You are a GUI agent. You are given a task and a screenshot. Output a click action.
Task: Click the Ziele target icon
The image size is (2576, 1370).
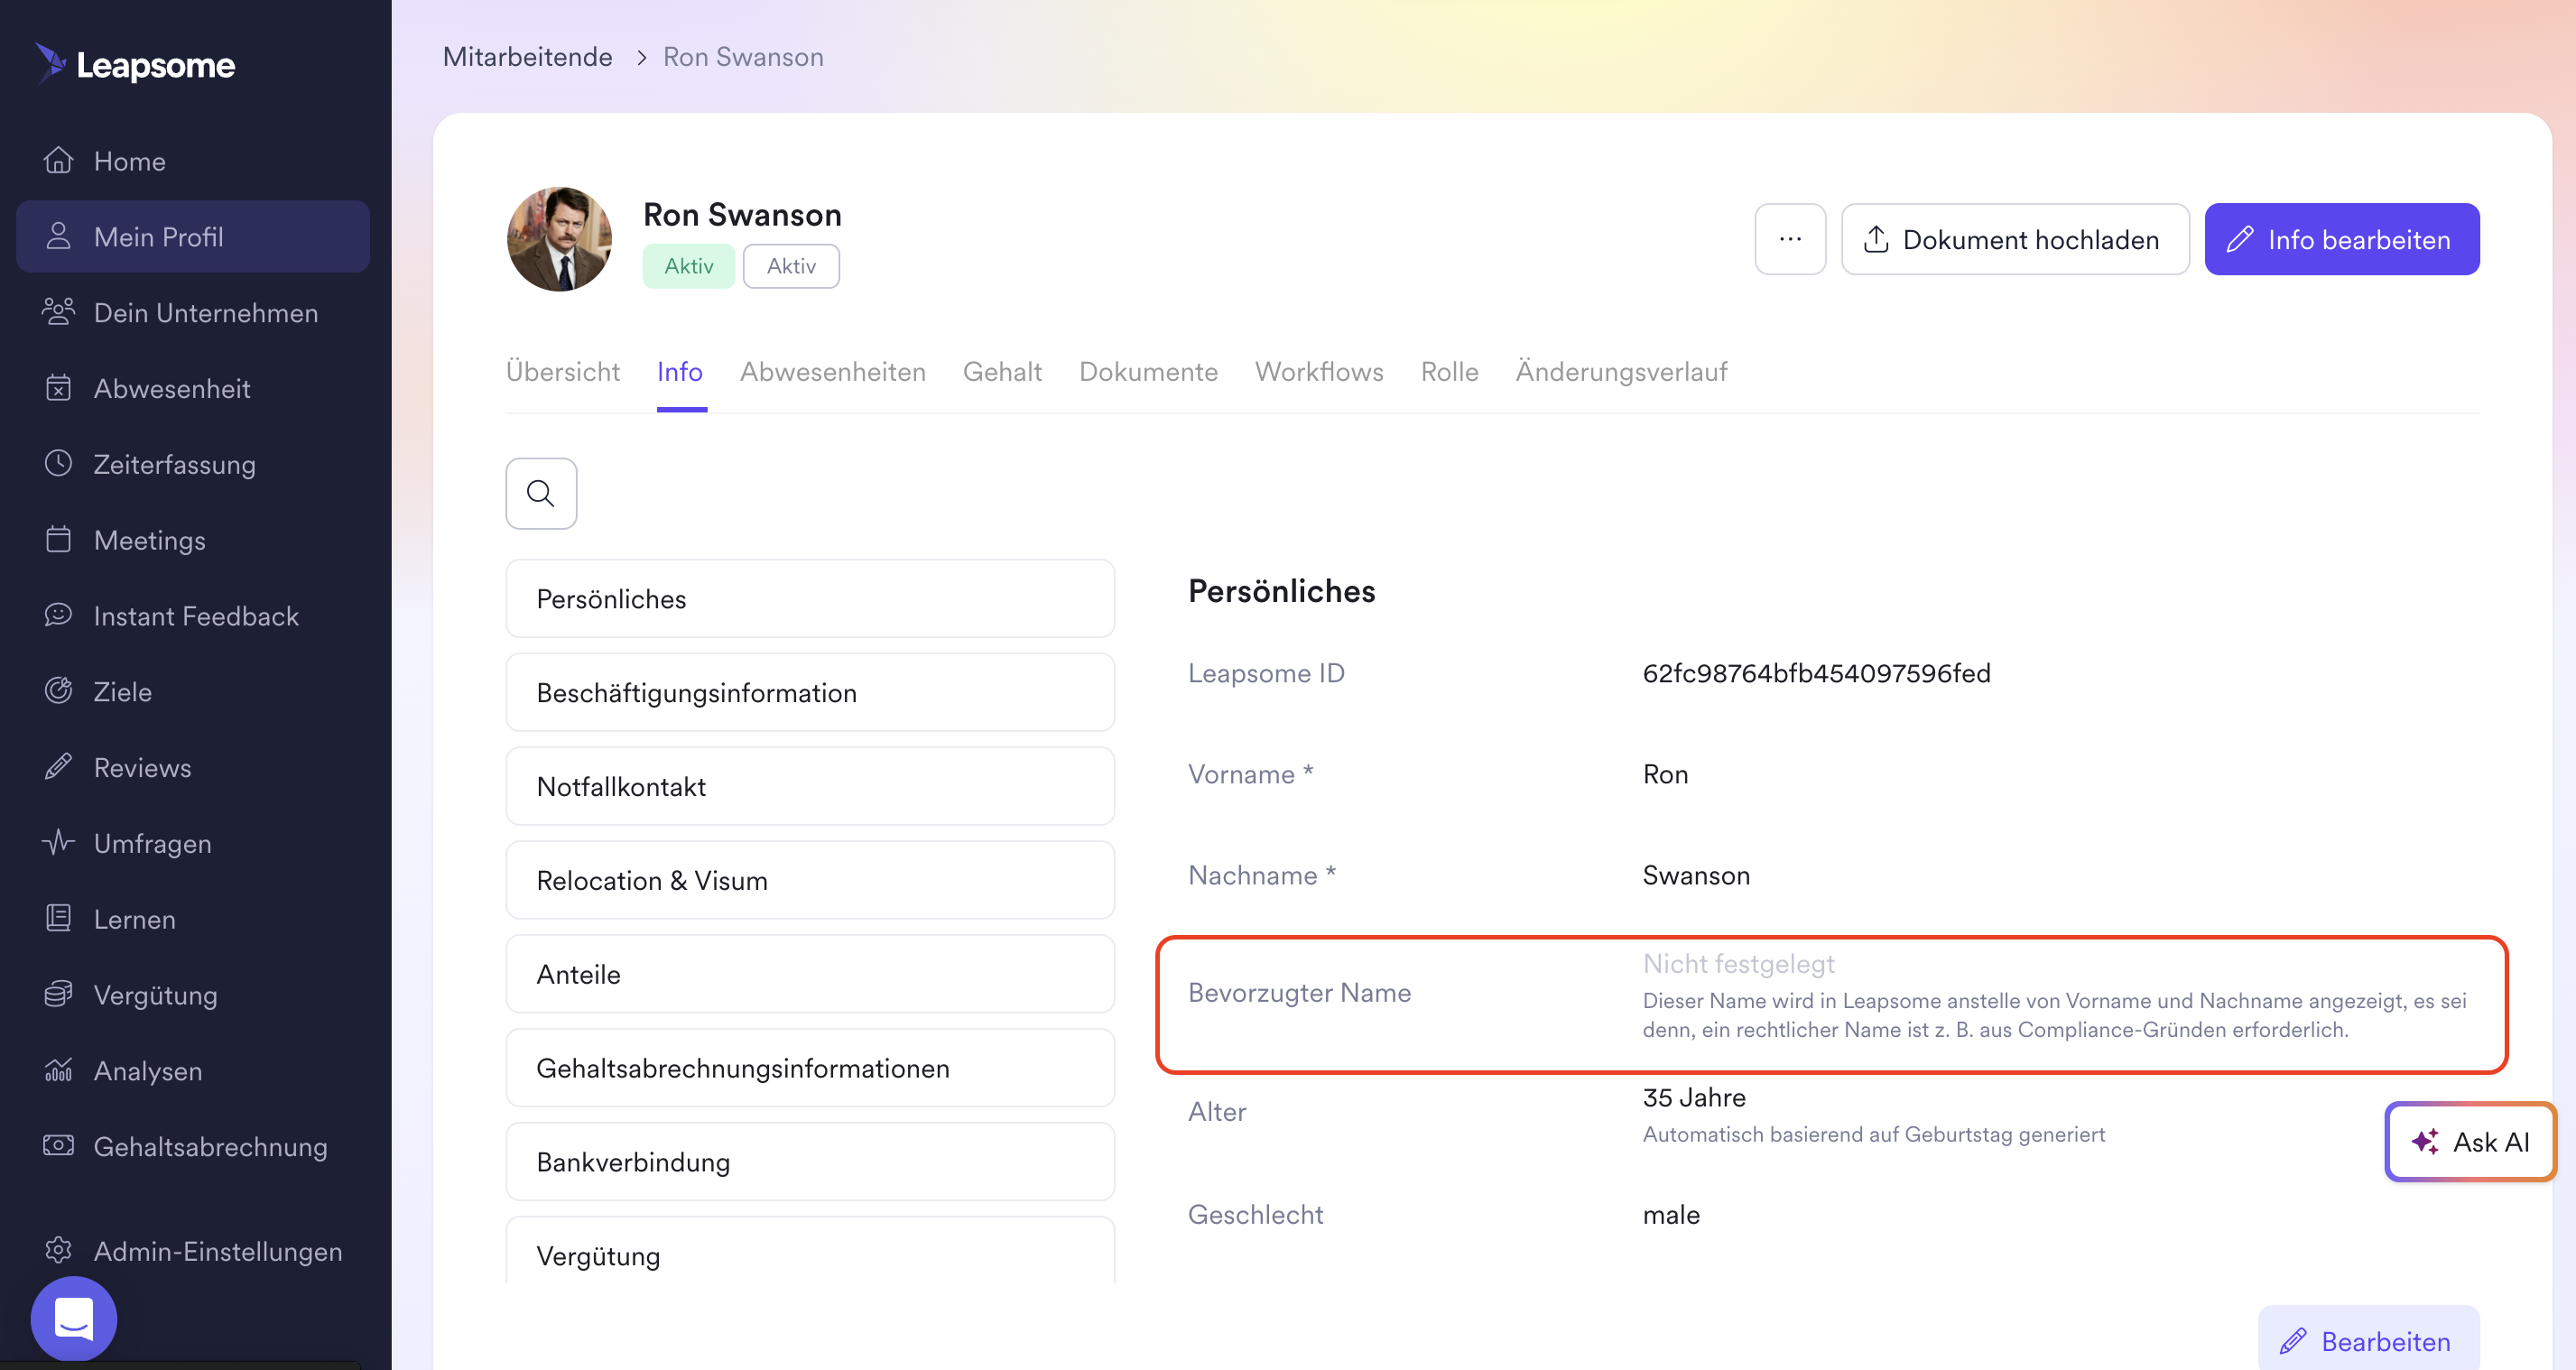(58, 691)
